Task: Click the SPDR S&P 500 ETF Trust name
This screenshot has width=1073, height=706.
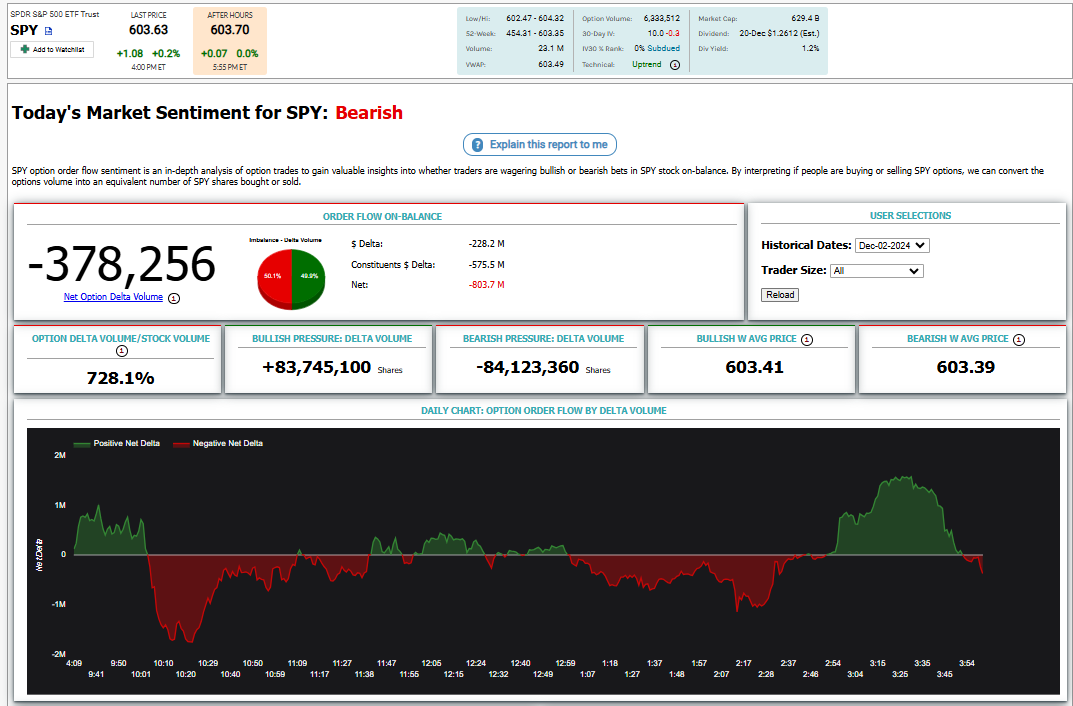Action: click(x=55, y=14)
